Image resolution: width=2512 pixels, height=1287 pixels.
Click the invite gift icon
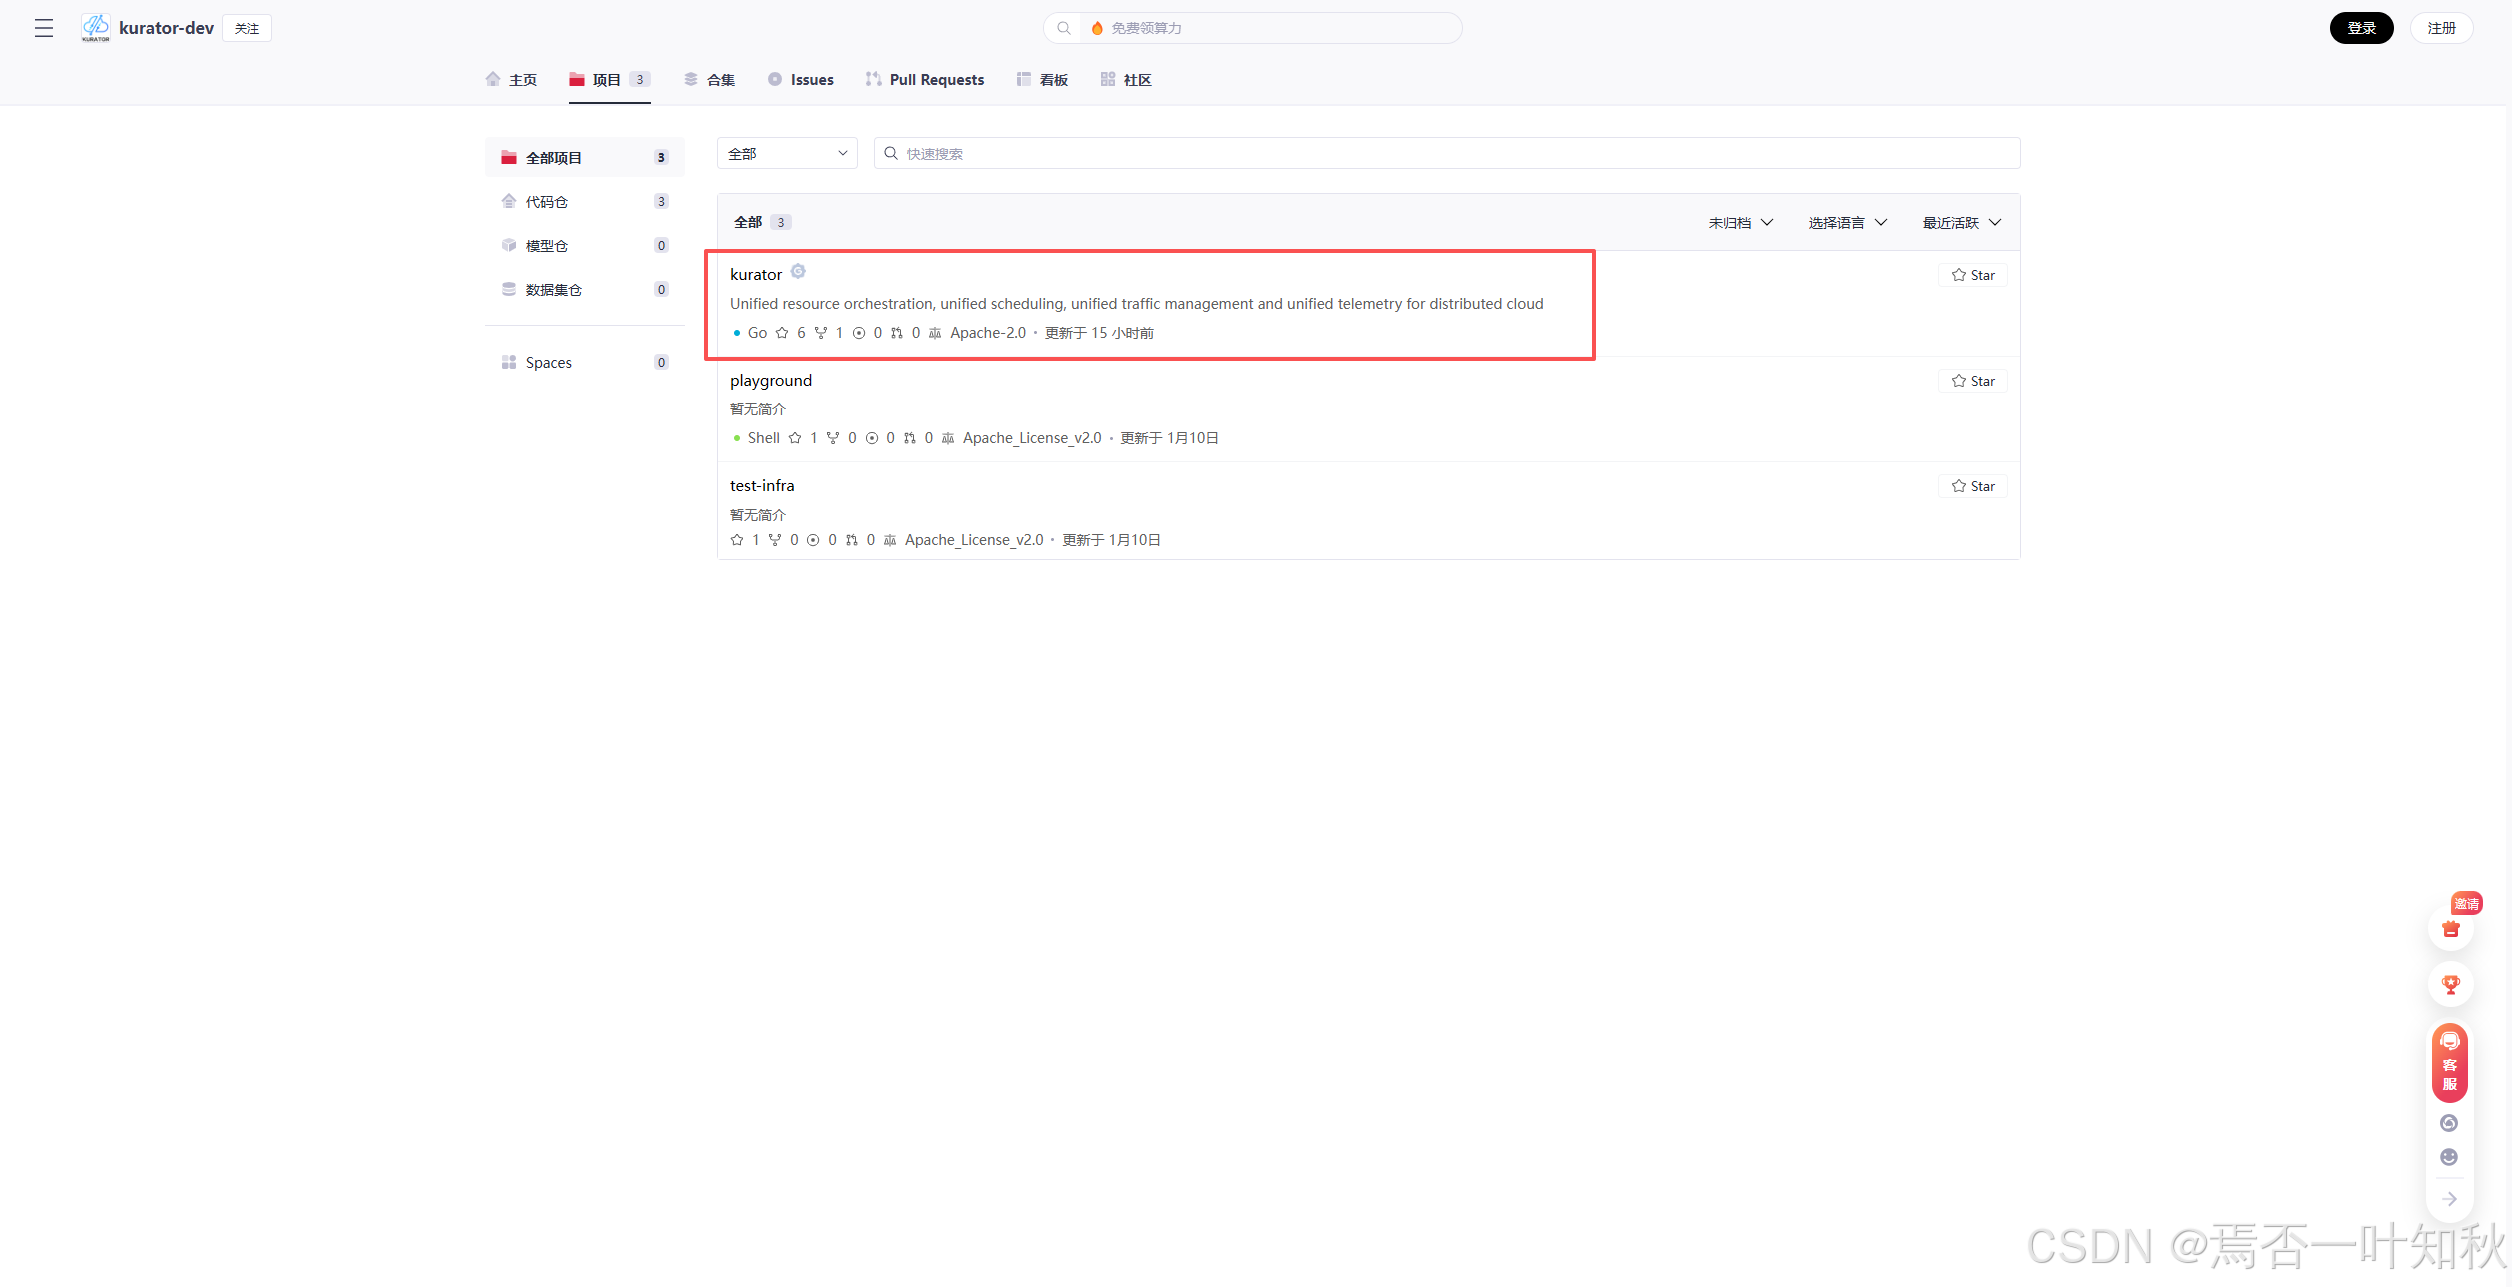pyautogui.click(x=2450, y=929)
